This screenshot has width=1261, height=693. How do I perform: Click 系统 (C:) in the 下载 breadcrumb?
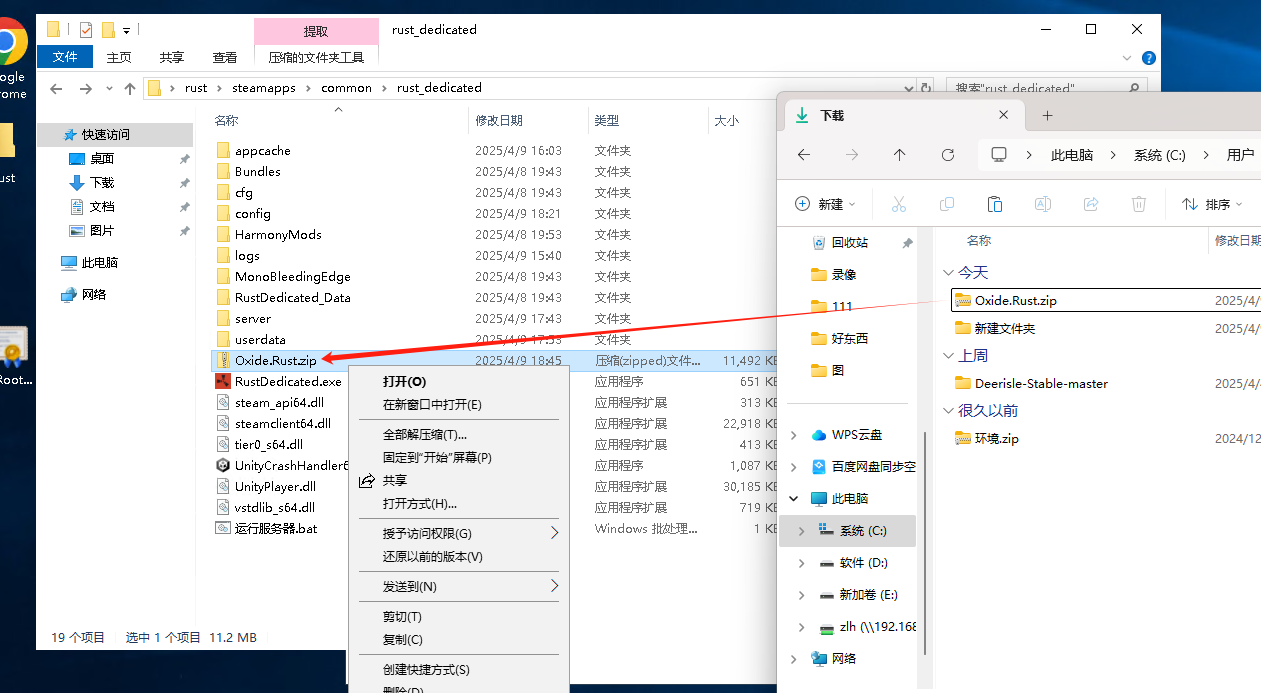coord(1160,155)
